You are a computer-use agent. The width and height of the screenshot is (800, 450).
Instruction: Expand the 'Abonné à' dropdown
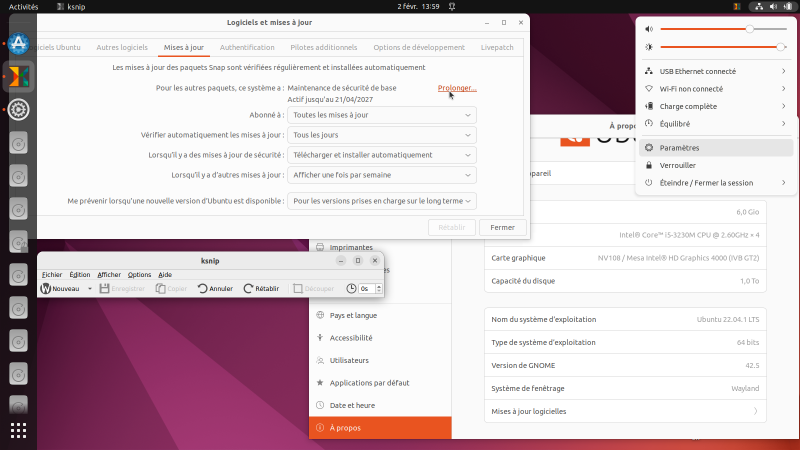(x=382, y=115)
